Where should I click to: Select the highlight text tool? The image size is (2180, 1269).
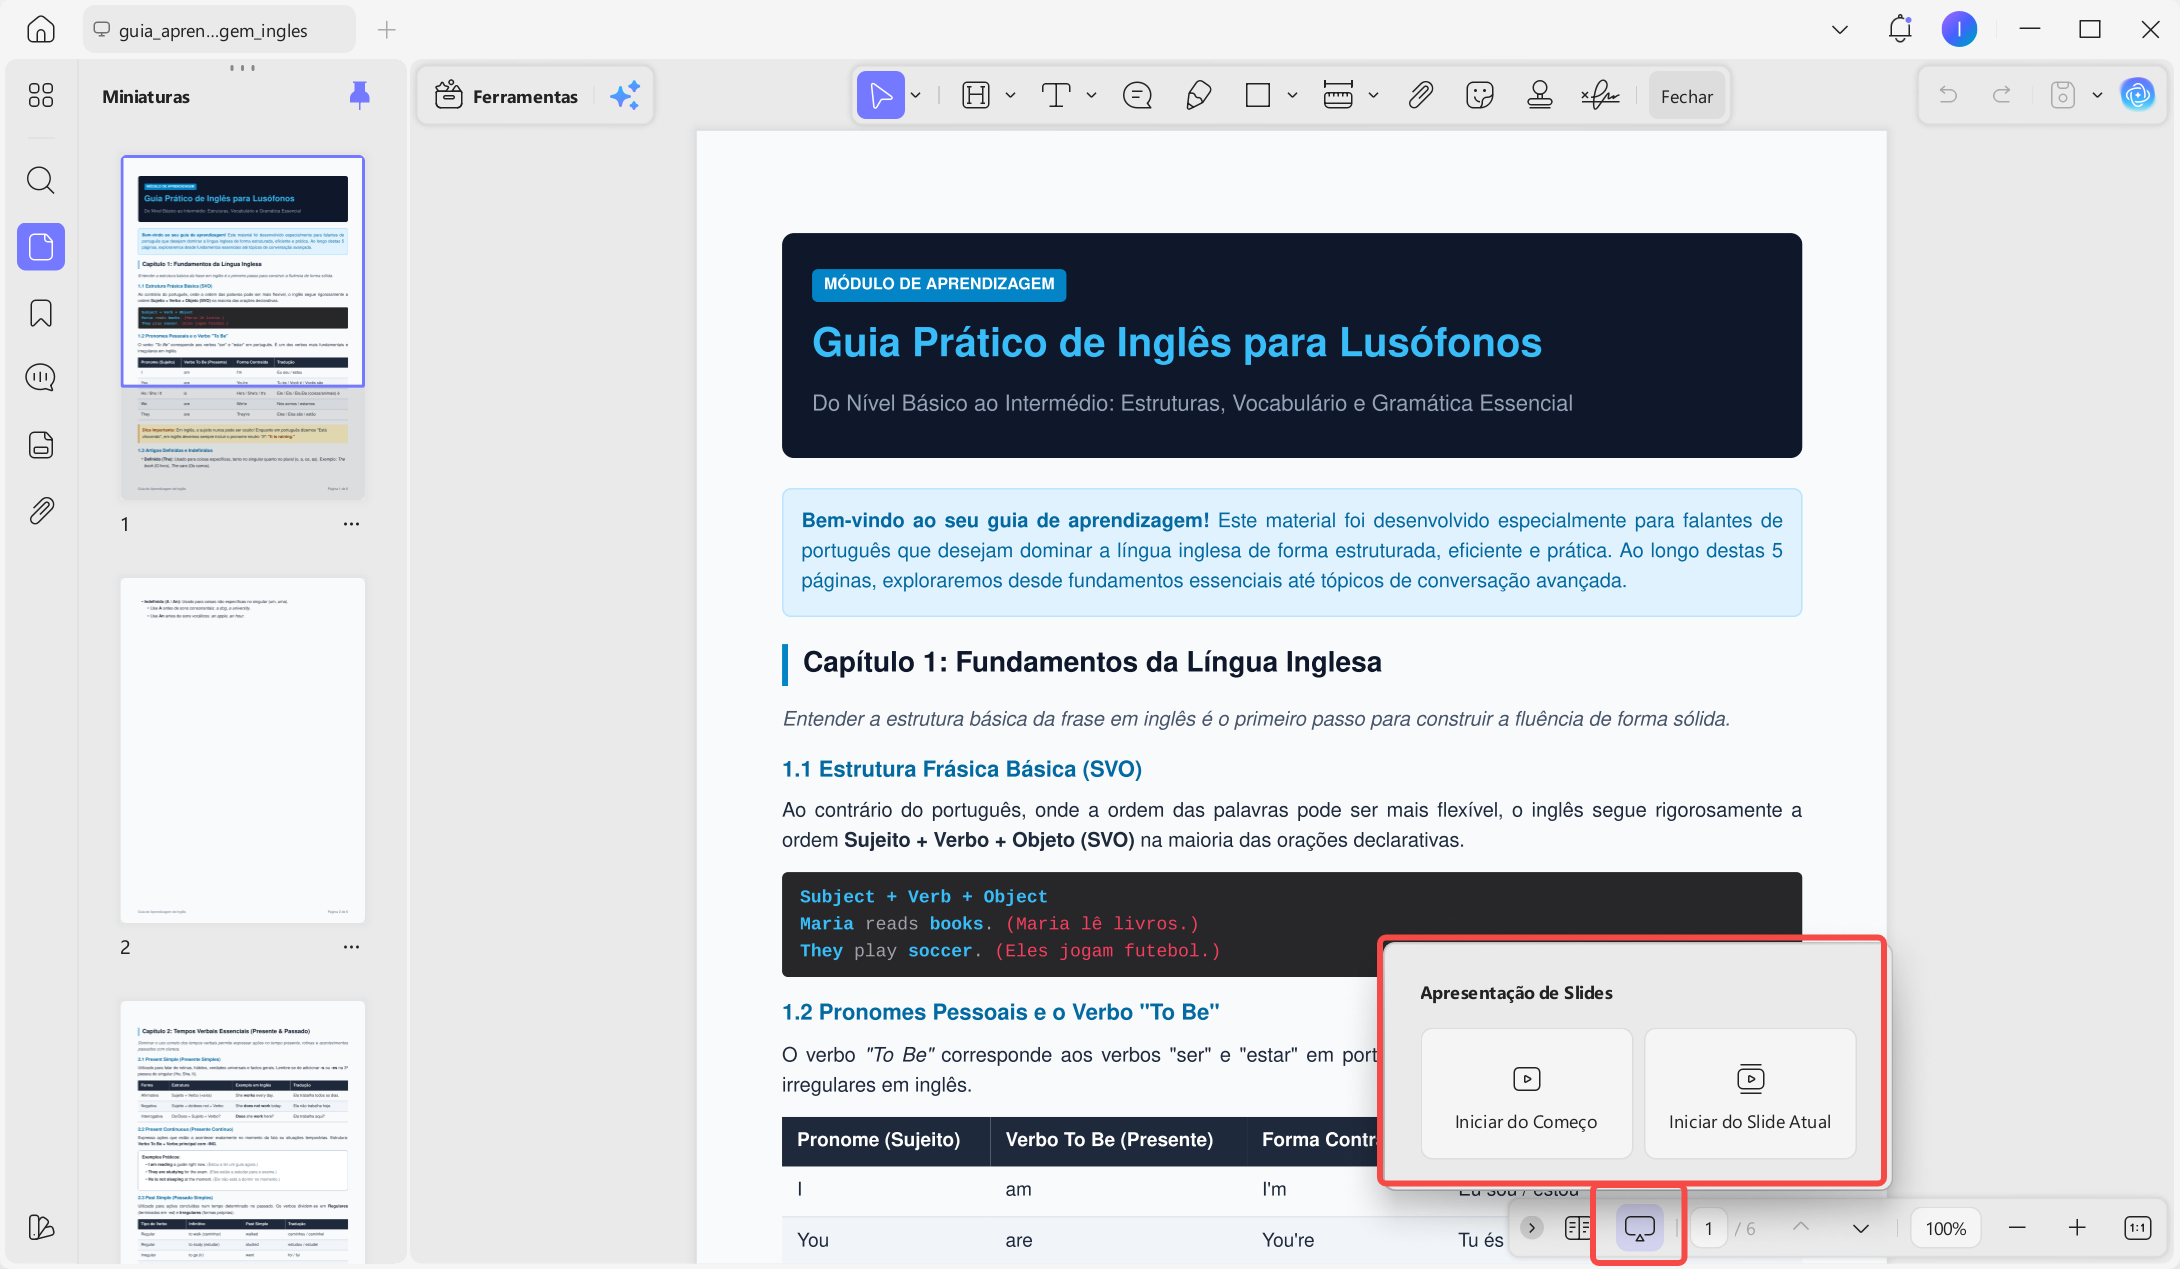pyautogui.click(x=976, y=96)
